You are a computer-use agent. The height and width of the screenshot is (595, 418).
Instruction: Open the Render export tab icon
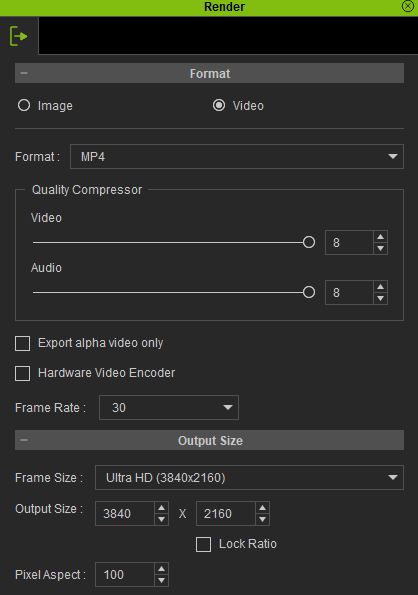coord(18,36)
